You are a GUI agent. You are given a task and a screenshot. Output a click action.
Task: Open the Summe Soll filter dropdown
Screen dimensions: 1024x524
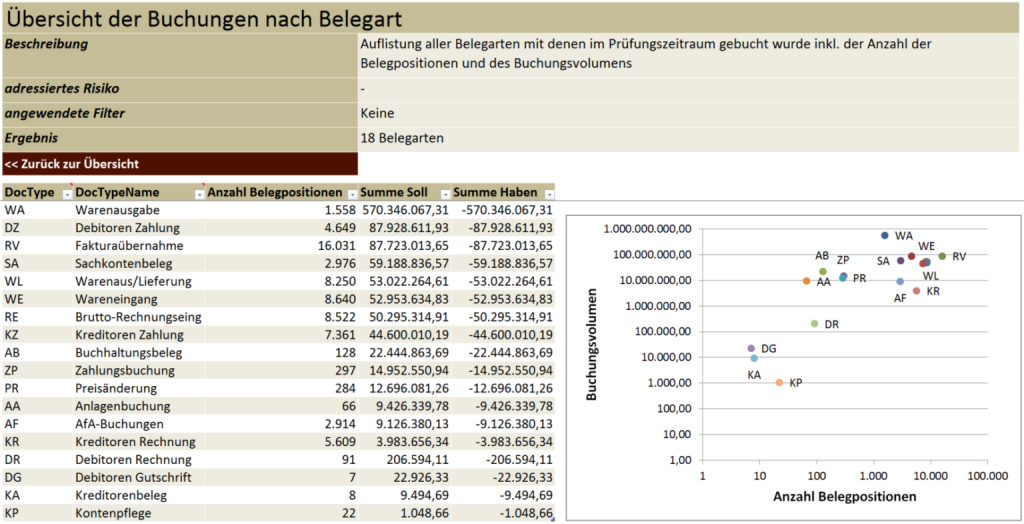[445, 193]
